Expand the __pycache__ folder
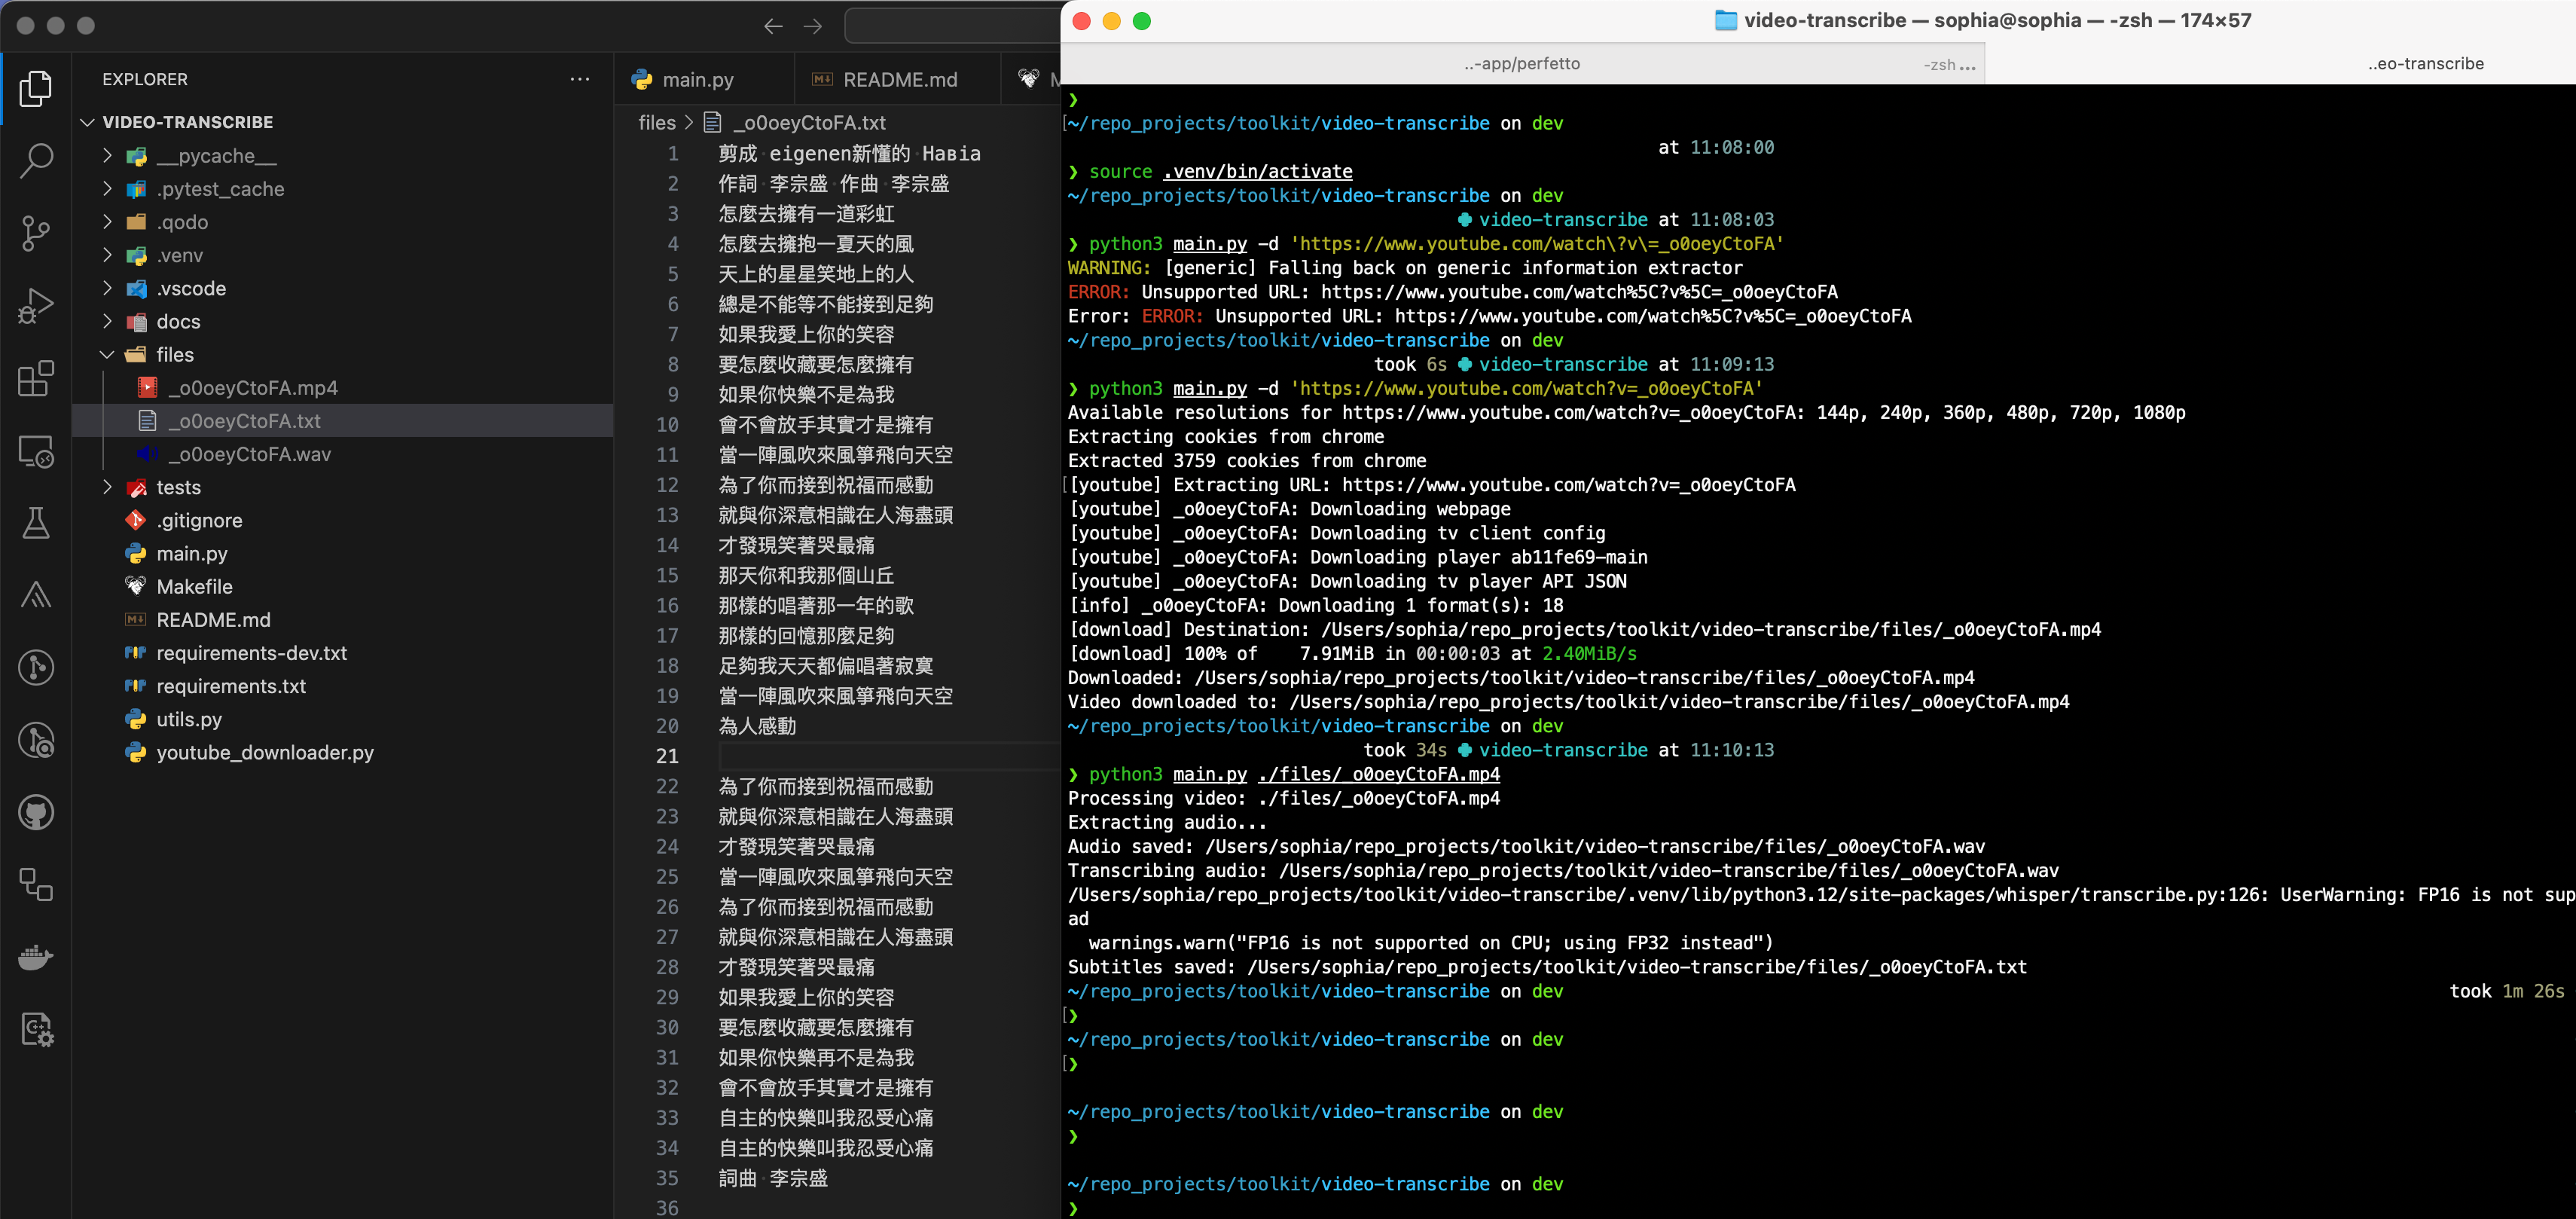The height and width of the screenshot is (1219, 2576). pyautogui.click(x=108, y=156)
